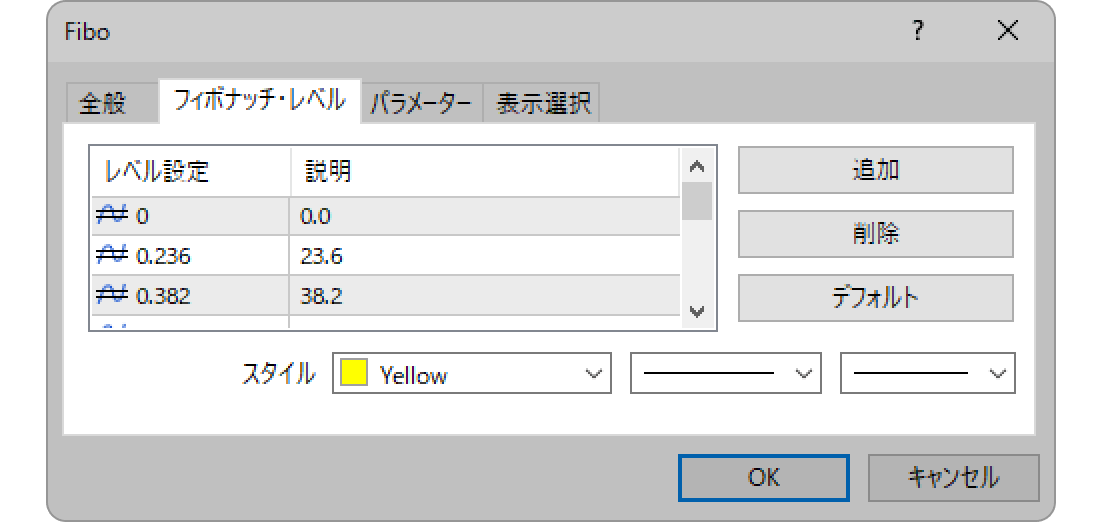Click the キャンセル button
The width and height of the screenshot is (1100, 522).
click(953, 478)
